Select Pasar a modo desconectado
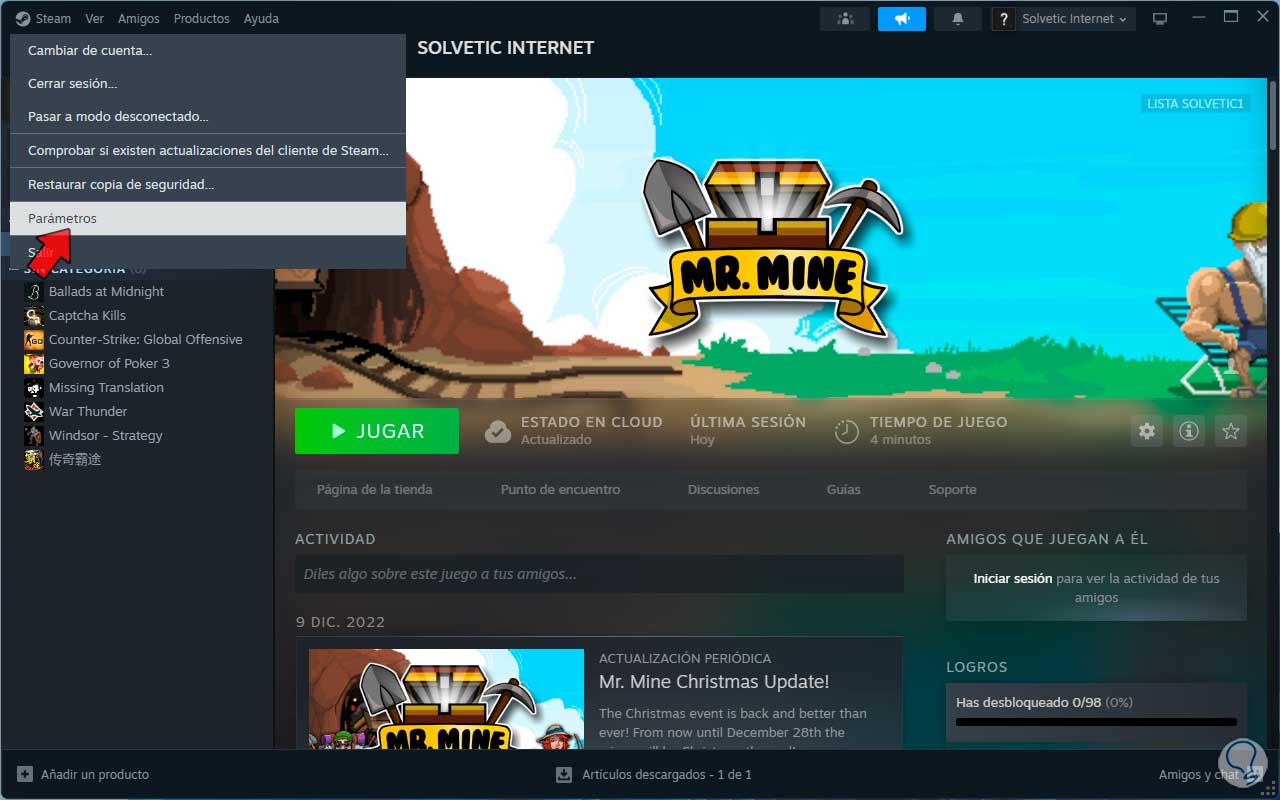 point(208,117)
